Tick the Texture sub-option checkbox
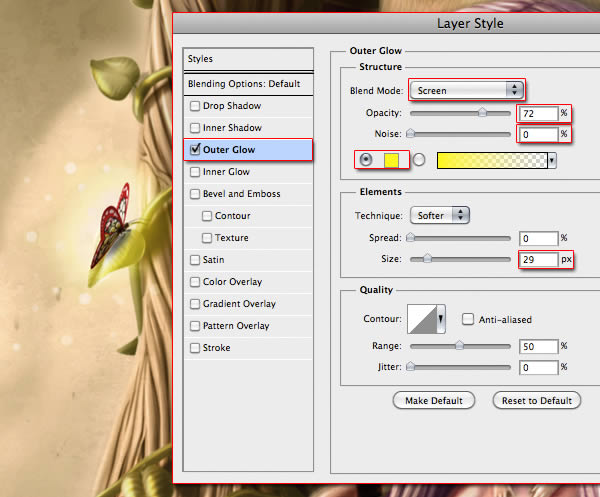 pyautogui.click(x=207, y=238)
